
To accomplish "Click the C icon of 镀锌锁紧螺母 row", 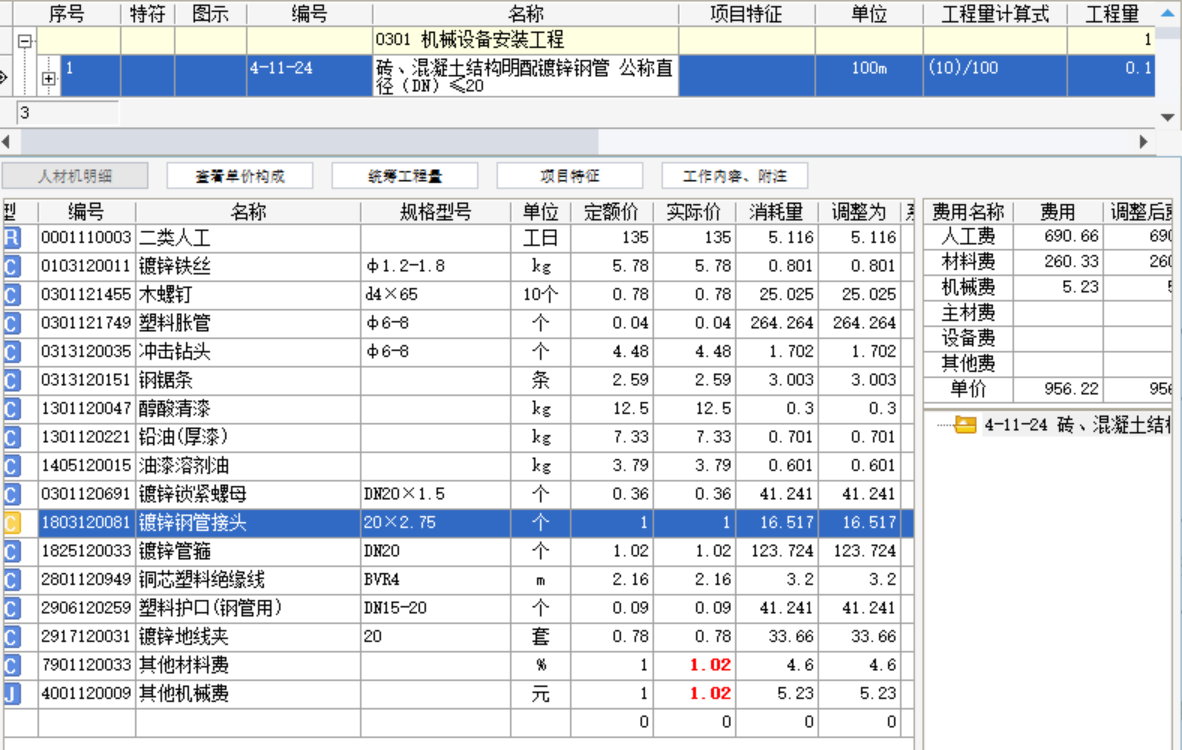I will click(12, 495).
